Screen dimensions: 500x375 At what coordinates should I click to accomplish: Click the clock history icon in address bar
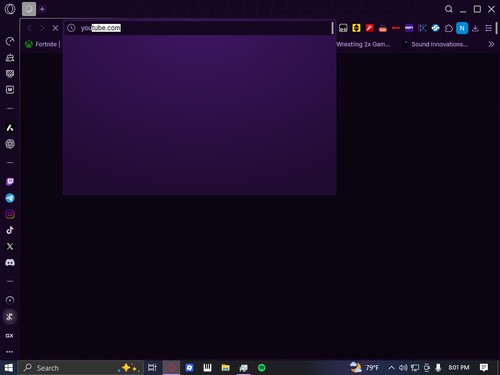click(x=71, y=28)
